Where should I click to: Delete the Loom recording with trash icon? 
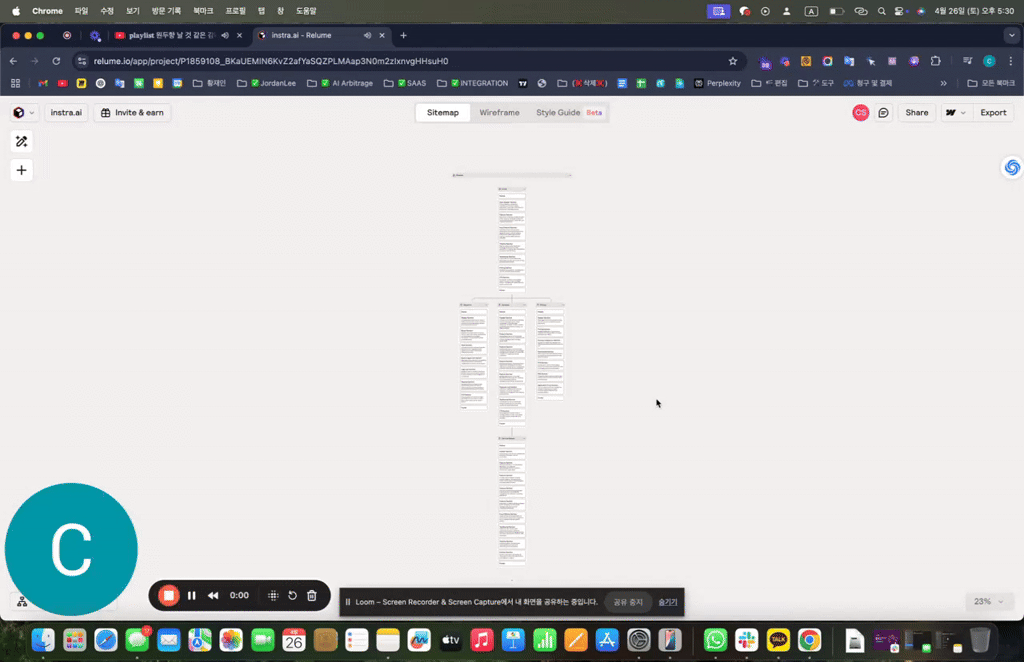pyautogui.click(x=312, y=595)
